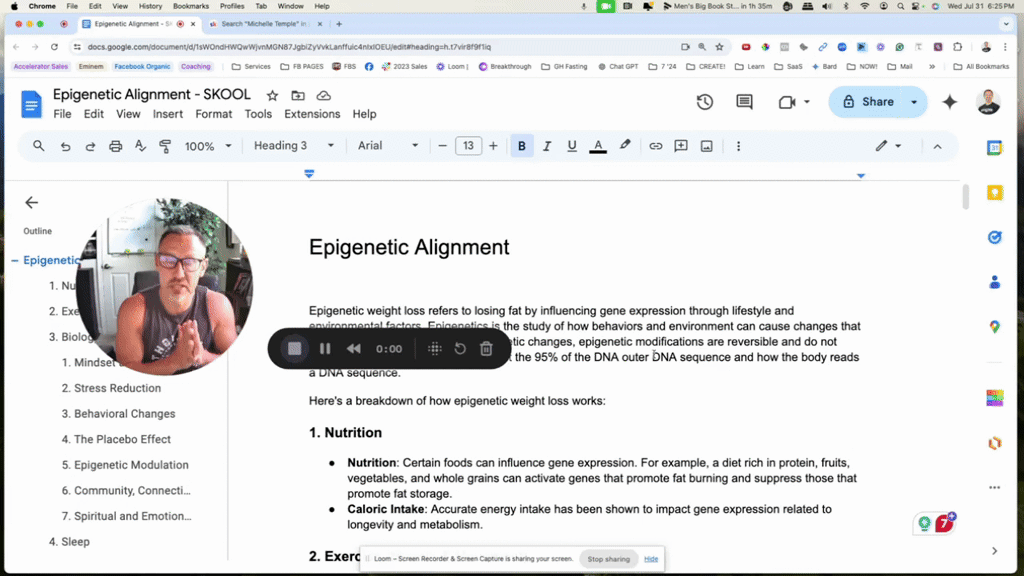Select the paint format tool
Image resolution: width=1024 pixels, height=576 pixels.
coord(165,146)
